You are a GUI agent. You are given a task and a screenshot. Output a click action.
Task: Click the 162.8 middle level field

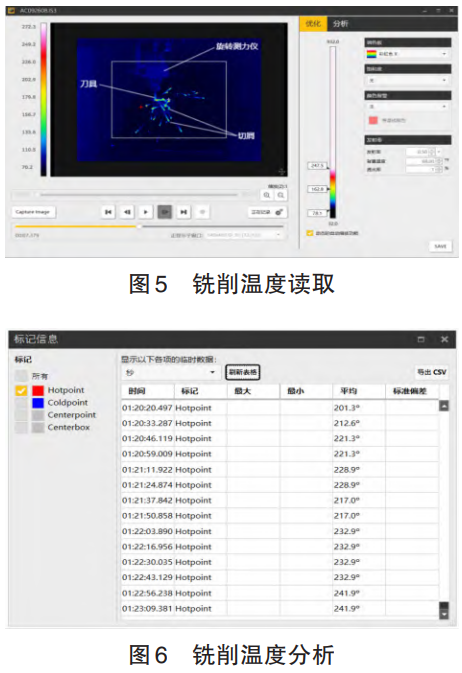tap(317, 189)
